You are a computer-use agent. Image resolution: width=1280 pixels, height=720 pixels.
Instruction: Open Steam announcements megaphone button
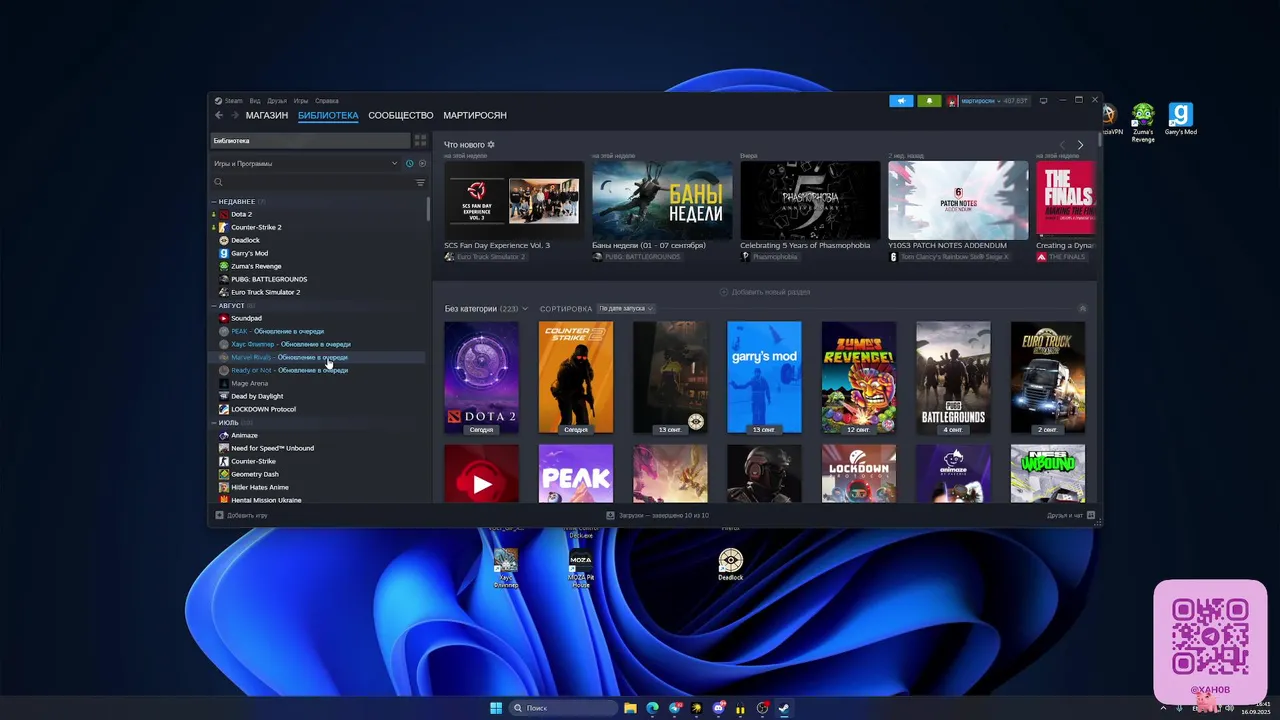[x=901, y=101]
